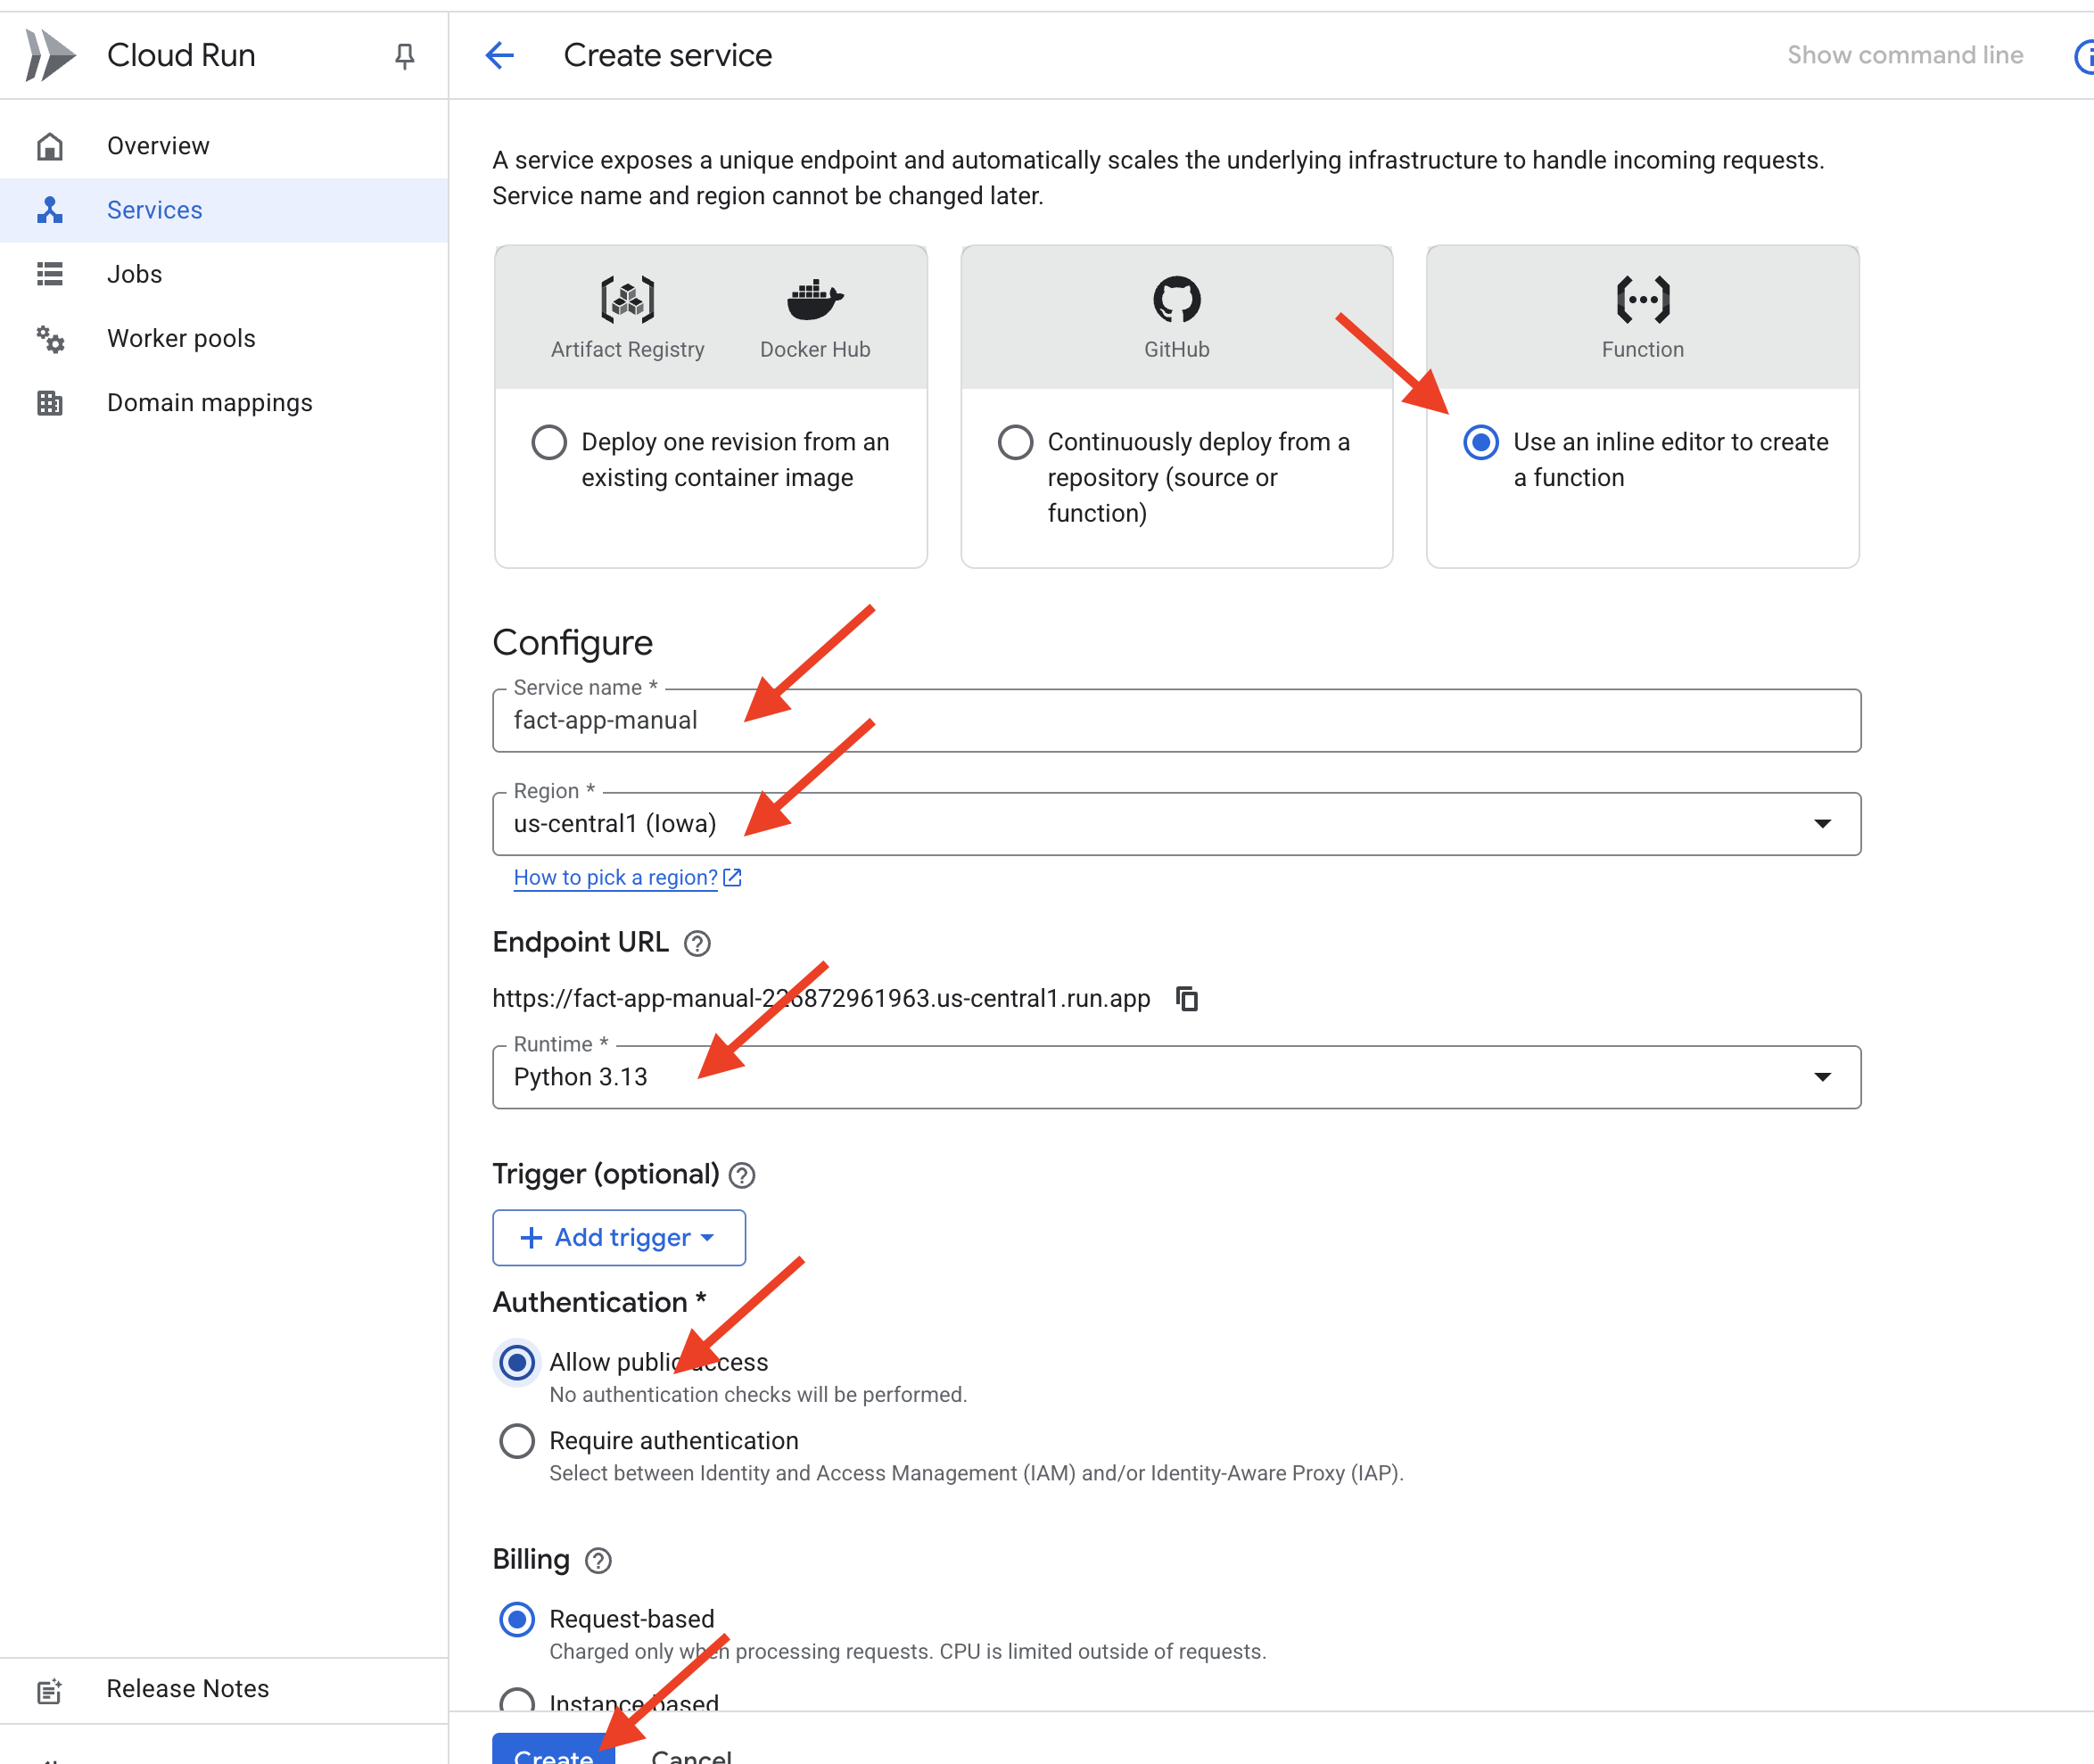Open the Add trigger dropdown button
The width and height of the screenshot is (2094, 1764).
click(618, 1238)
